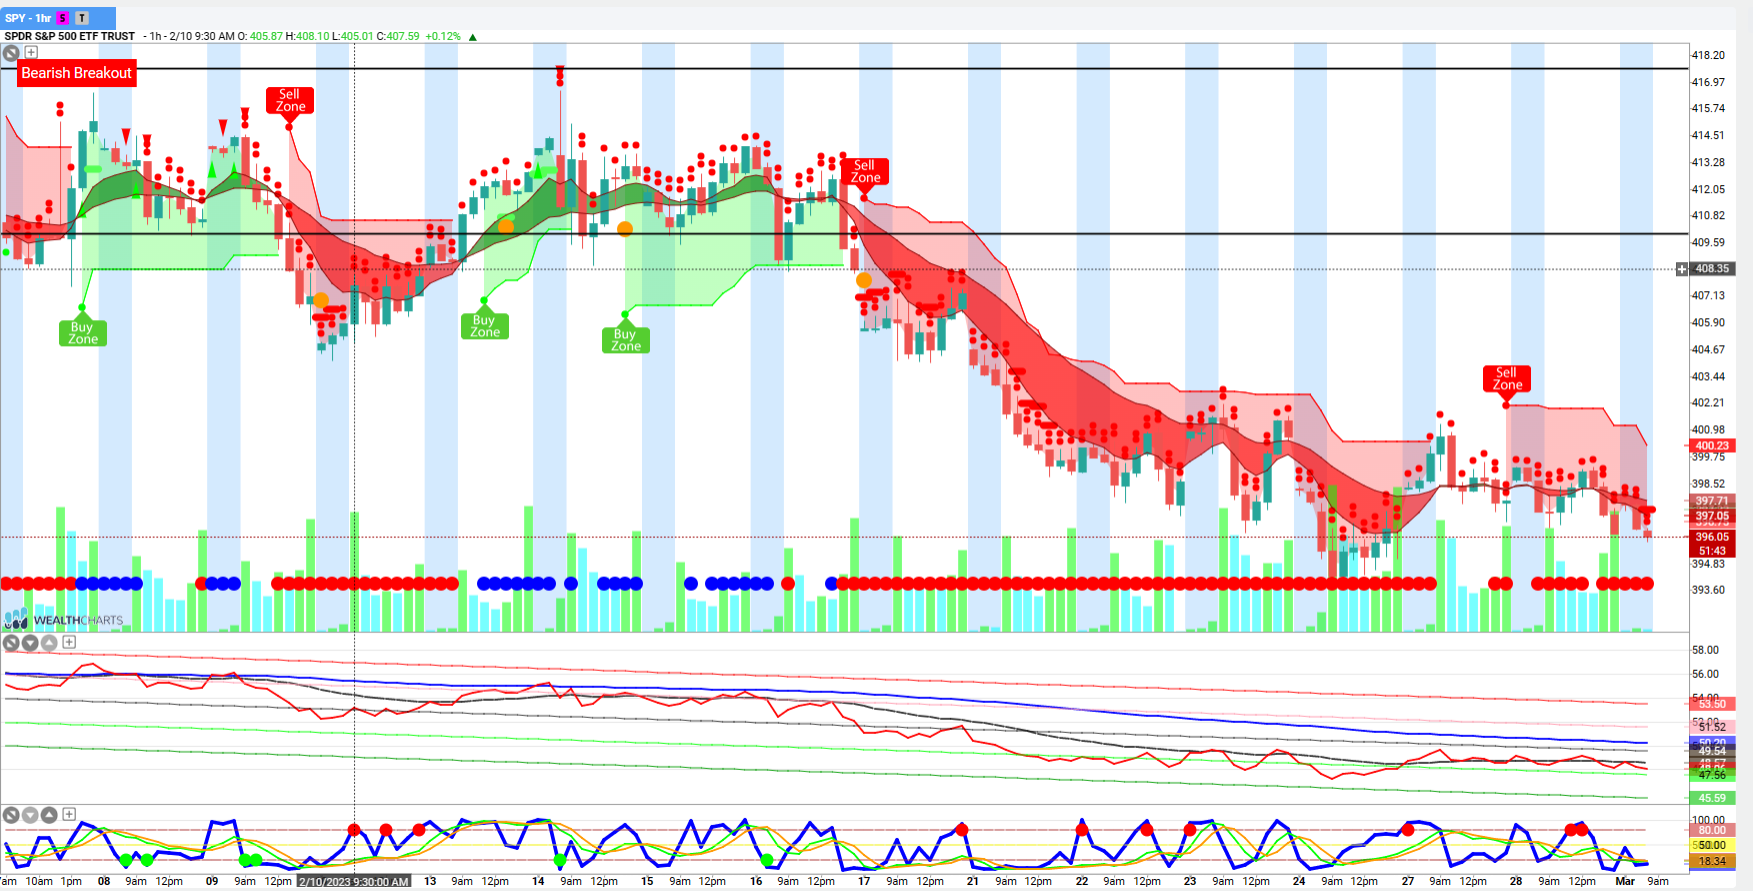
Task: Click the red 80.00 oscillator level tag
Action: (x=1712, y=830)
